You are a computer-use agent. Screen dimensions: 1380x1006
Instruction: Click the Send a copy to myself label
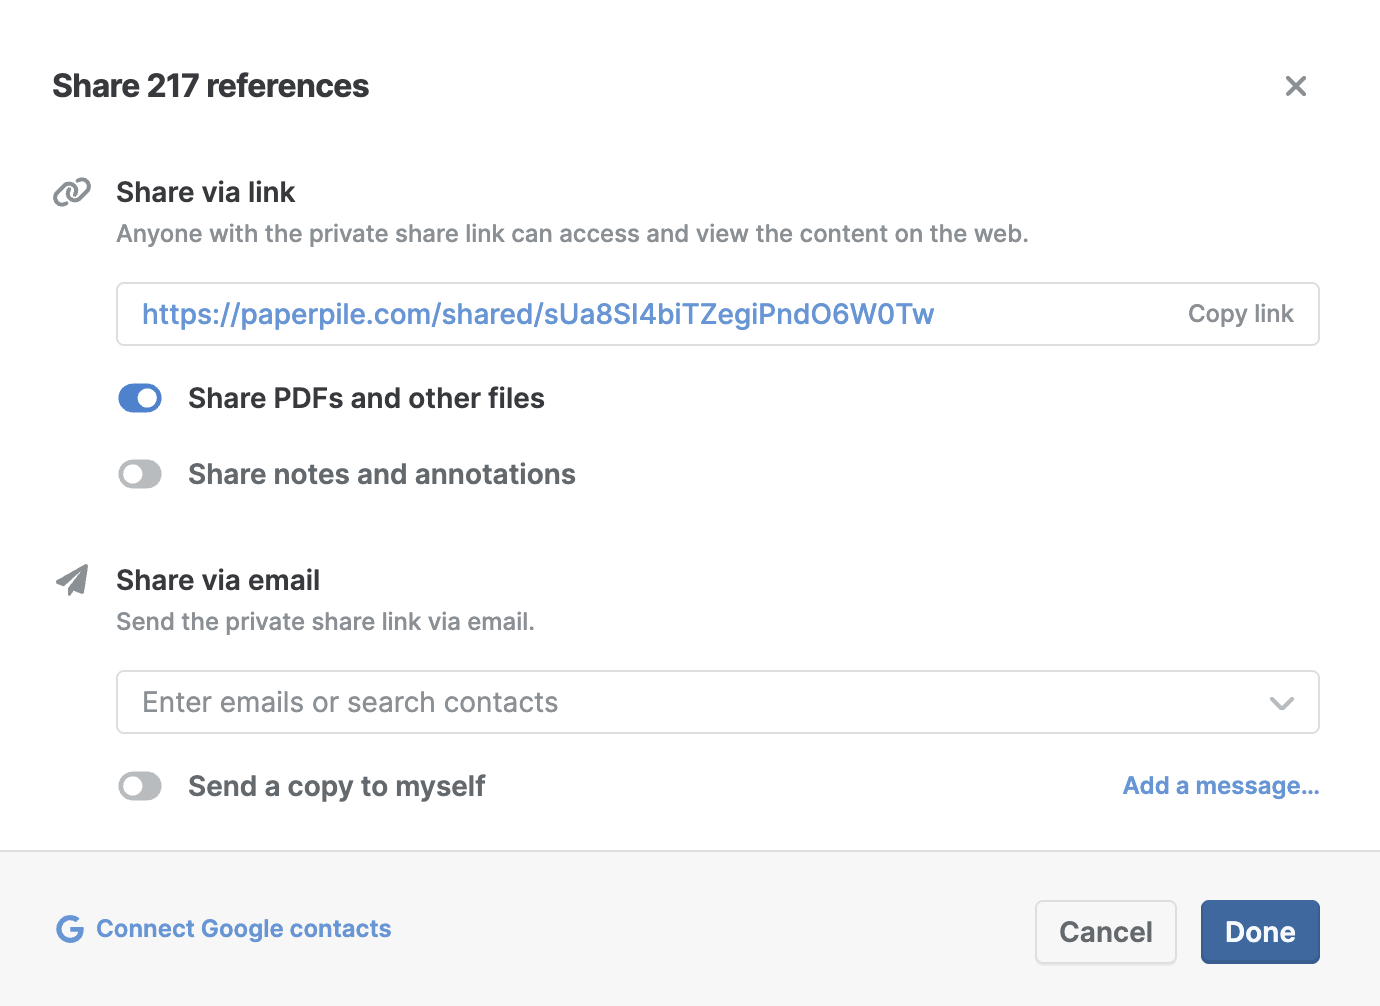337,786
